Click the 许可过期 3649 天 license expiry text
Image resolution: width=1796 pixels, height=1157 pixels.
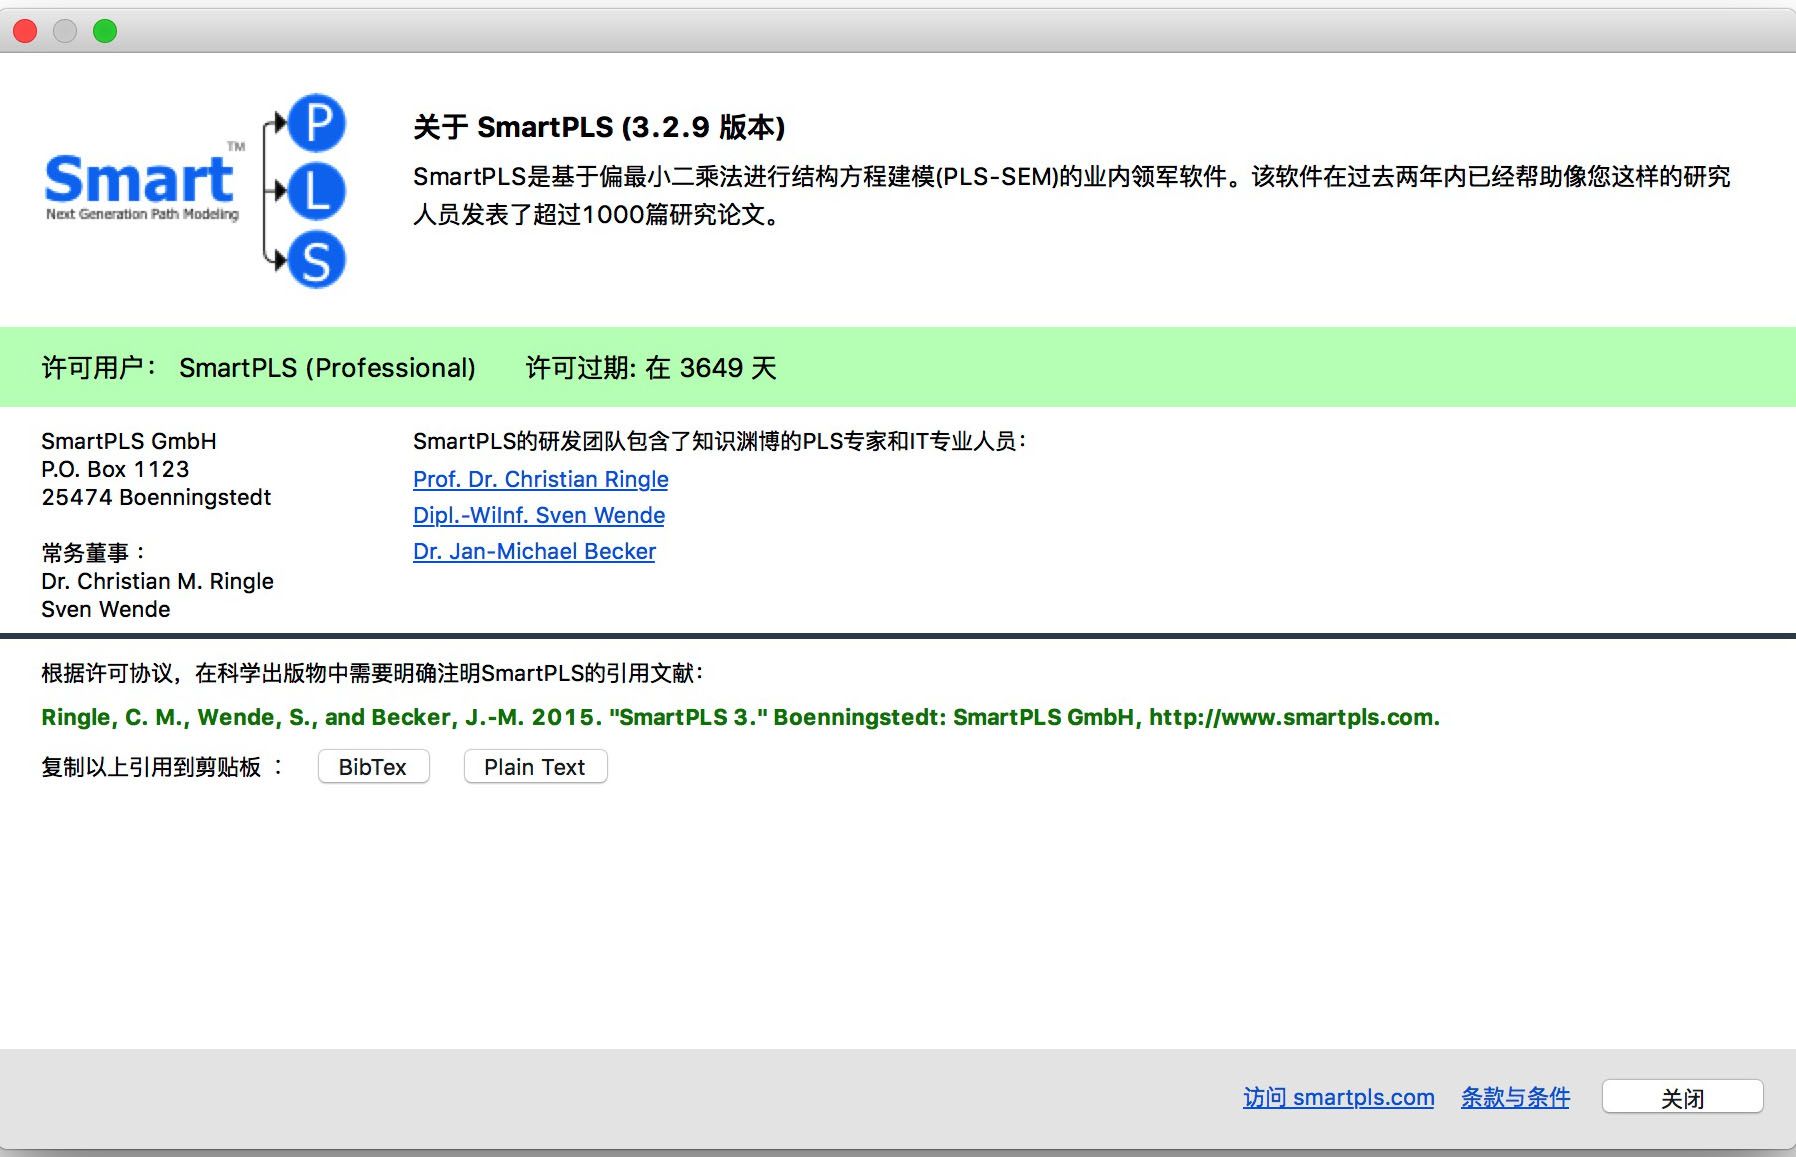[x=651, y=368]
